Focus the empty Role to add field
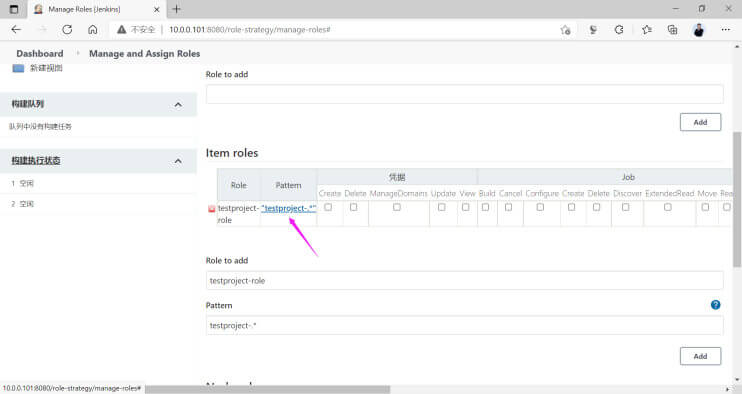Screen dimensions: 742x394 [464, 94]
